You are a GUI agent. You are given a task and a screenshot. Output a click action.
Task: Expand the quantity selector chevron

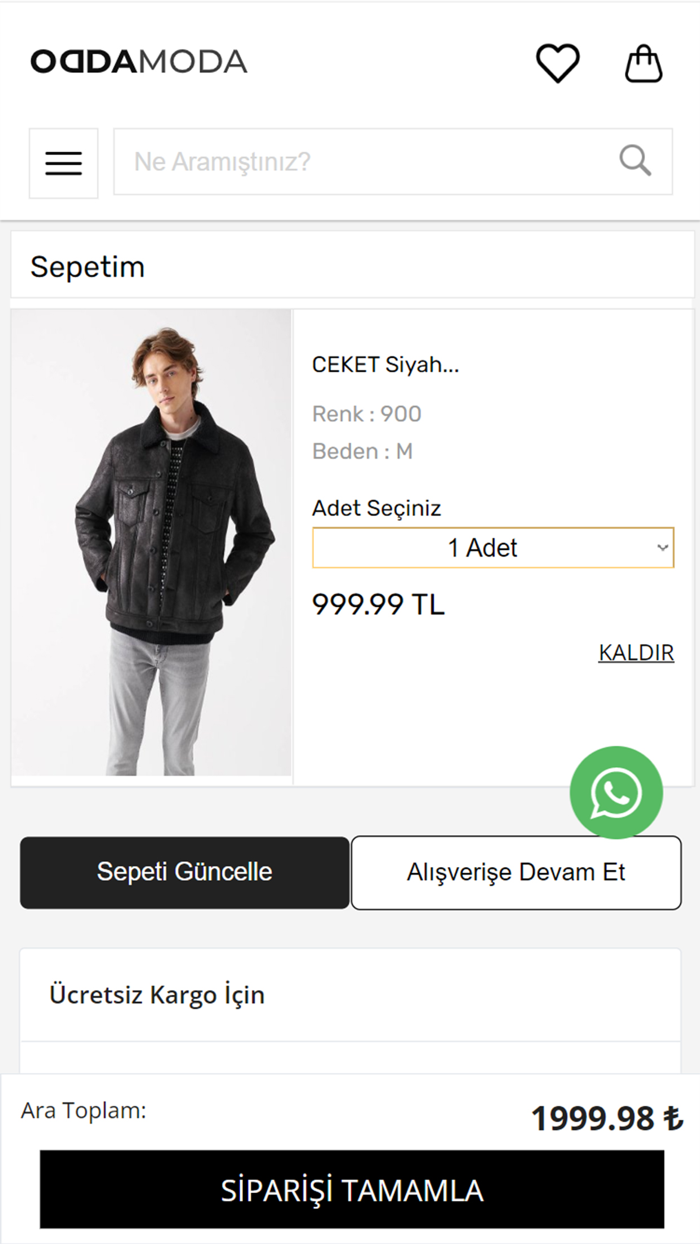click(x=662, y=548)
